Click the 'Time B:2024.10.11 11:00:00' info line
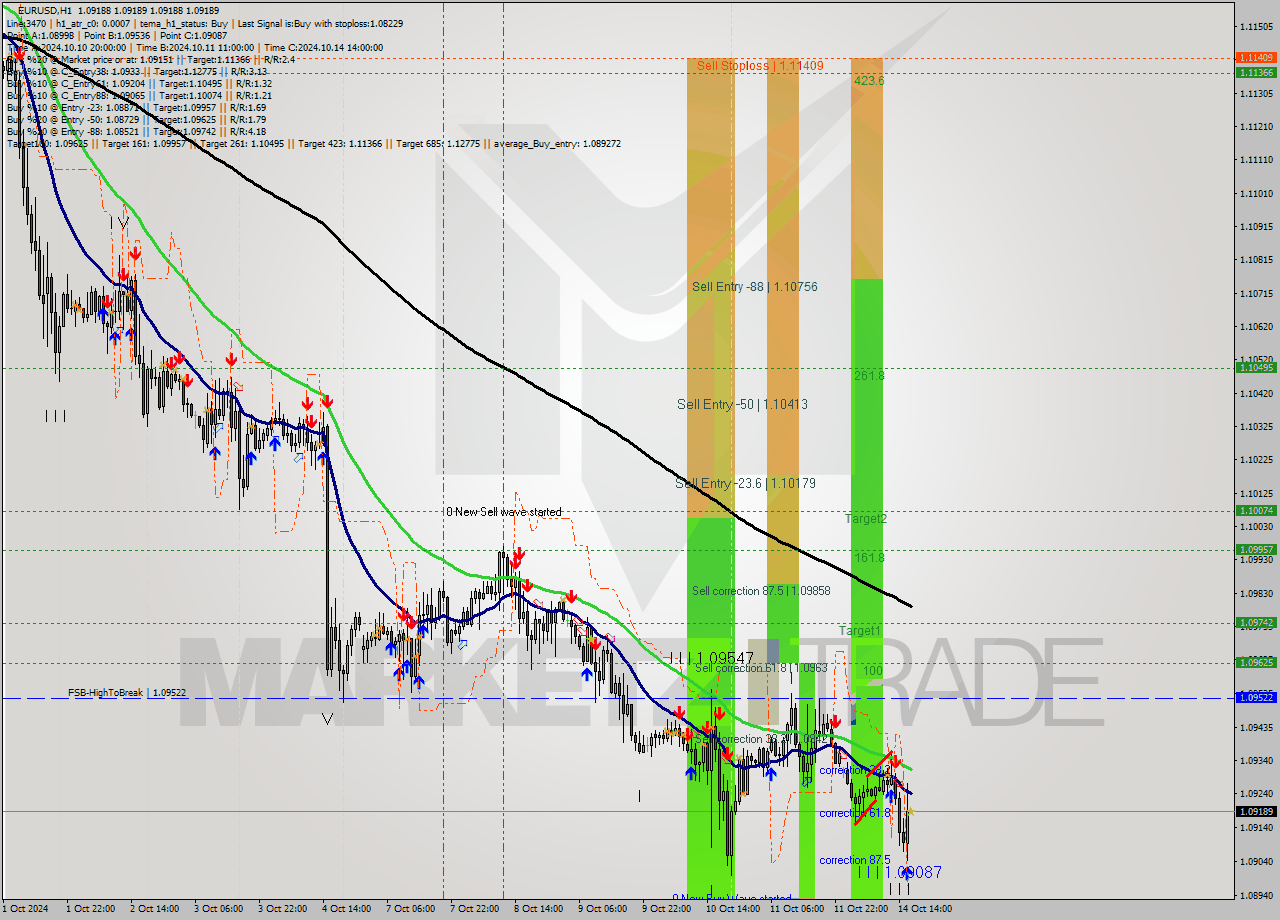The image size is (1280, 920). [195, 47]
